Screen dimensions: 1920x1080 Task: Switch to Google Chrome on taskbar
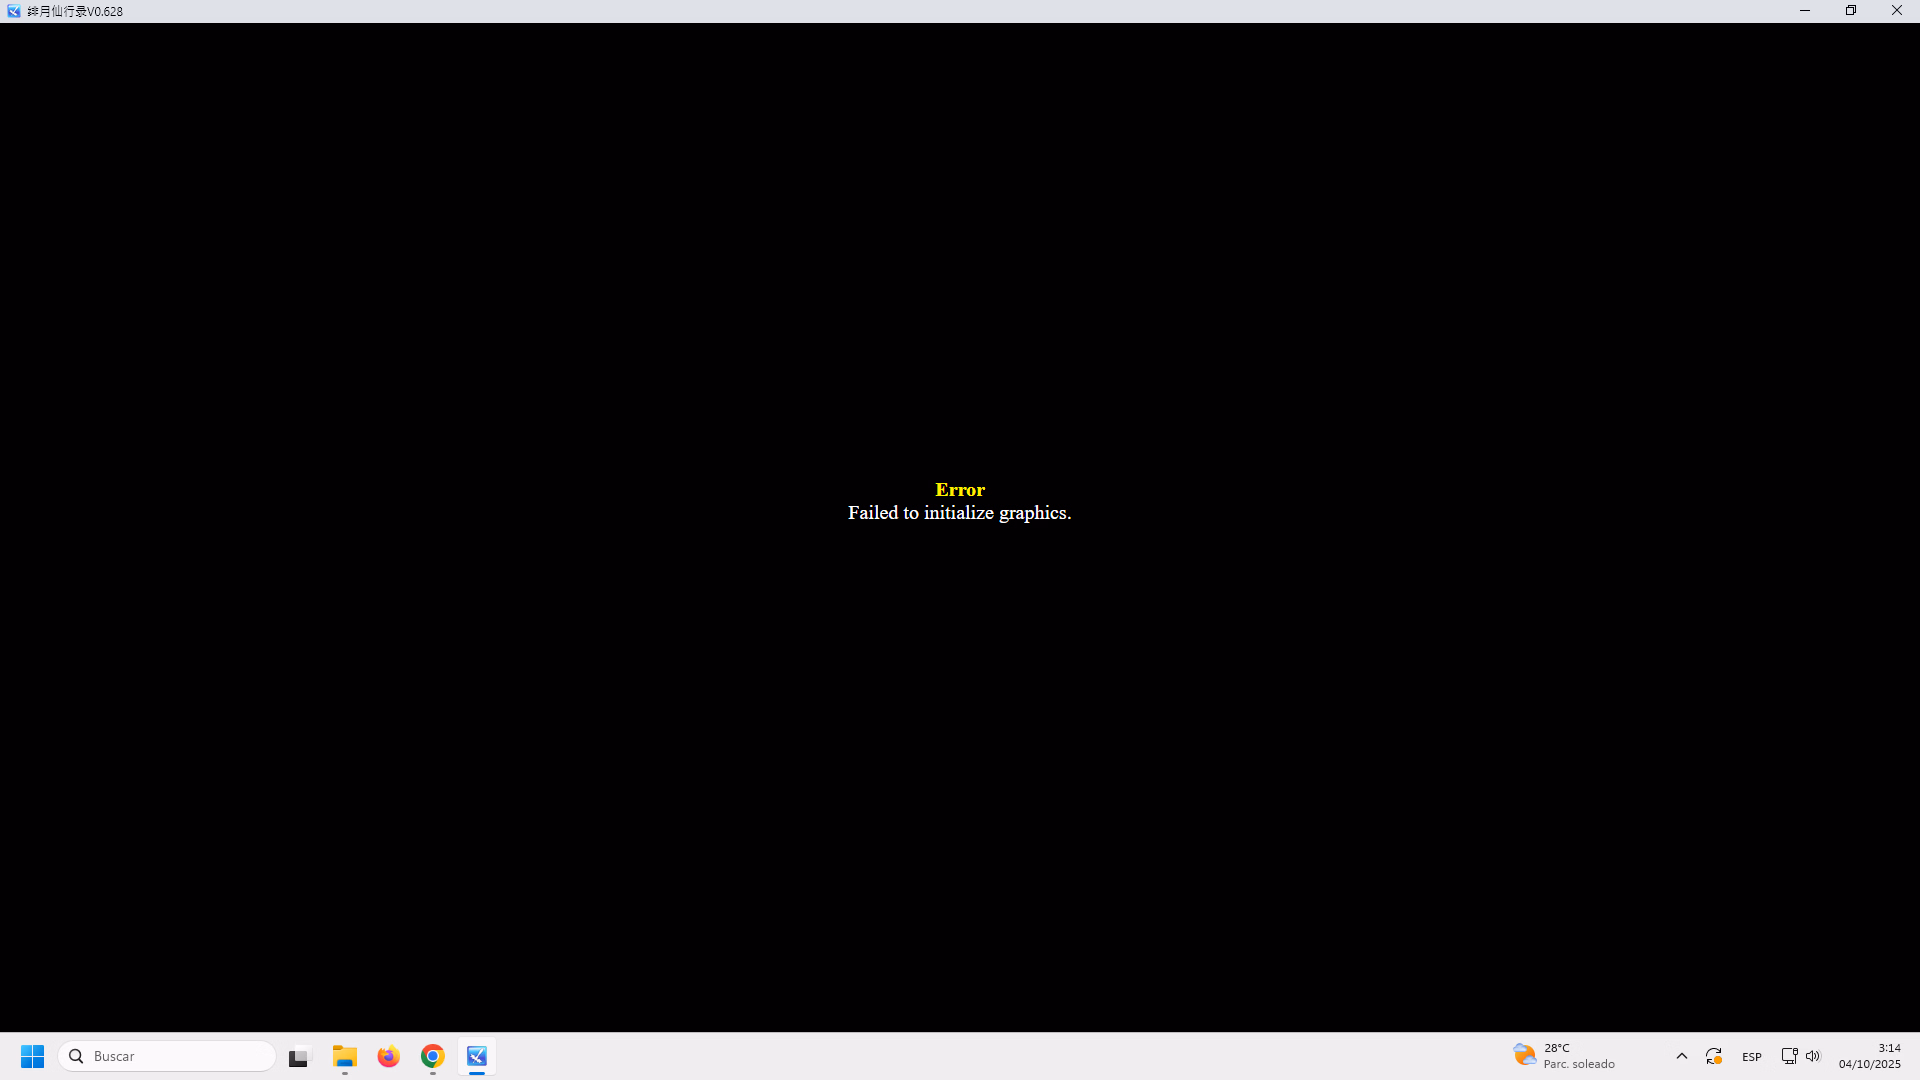(x=433, y=1056)
